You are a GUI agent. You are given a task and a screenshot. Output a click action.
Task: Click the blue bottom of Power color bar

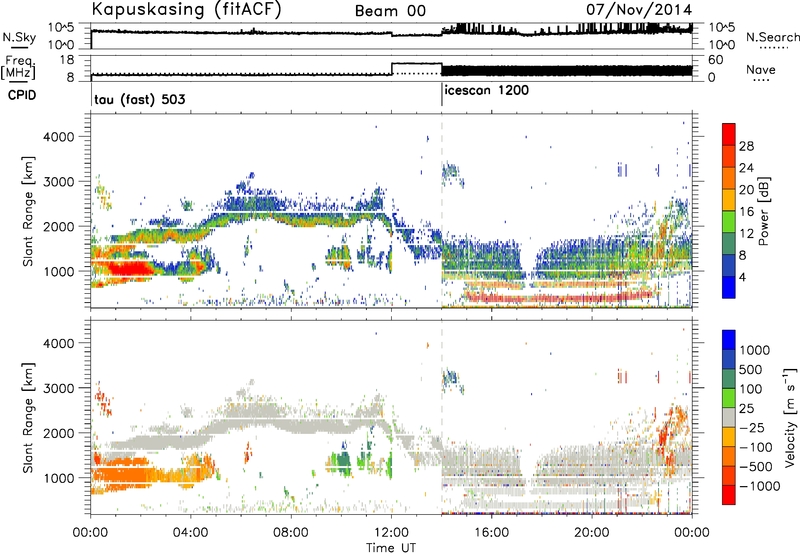point(729,288)
